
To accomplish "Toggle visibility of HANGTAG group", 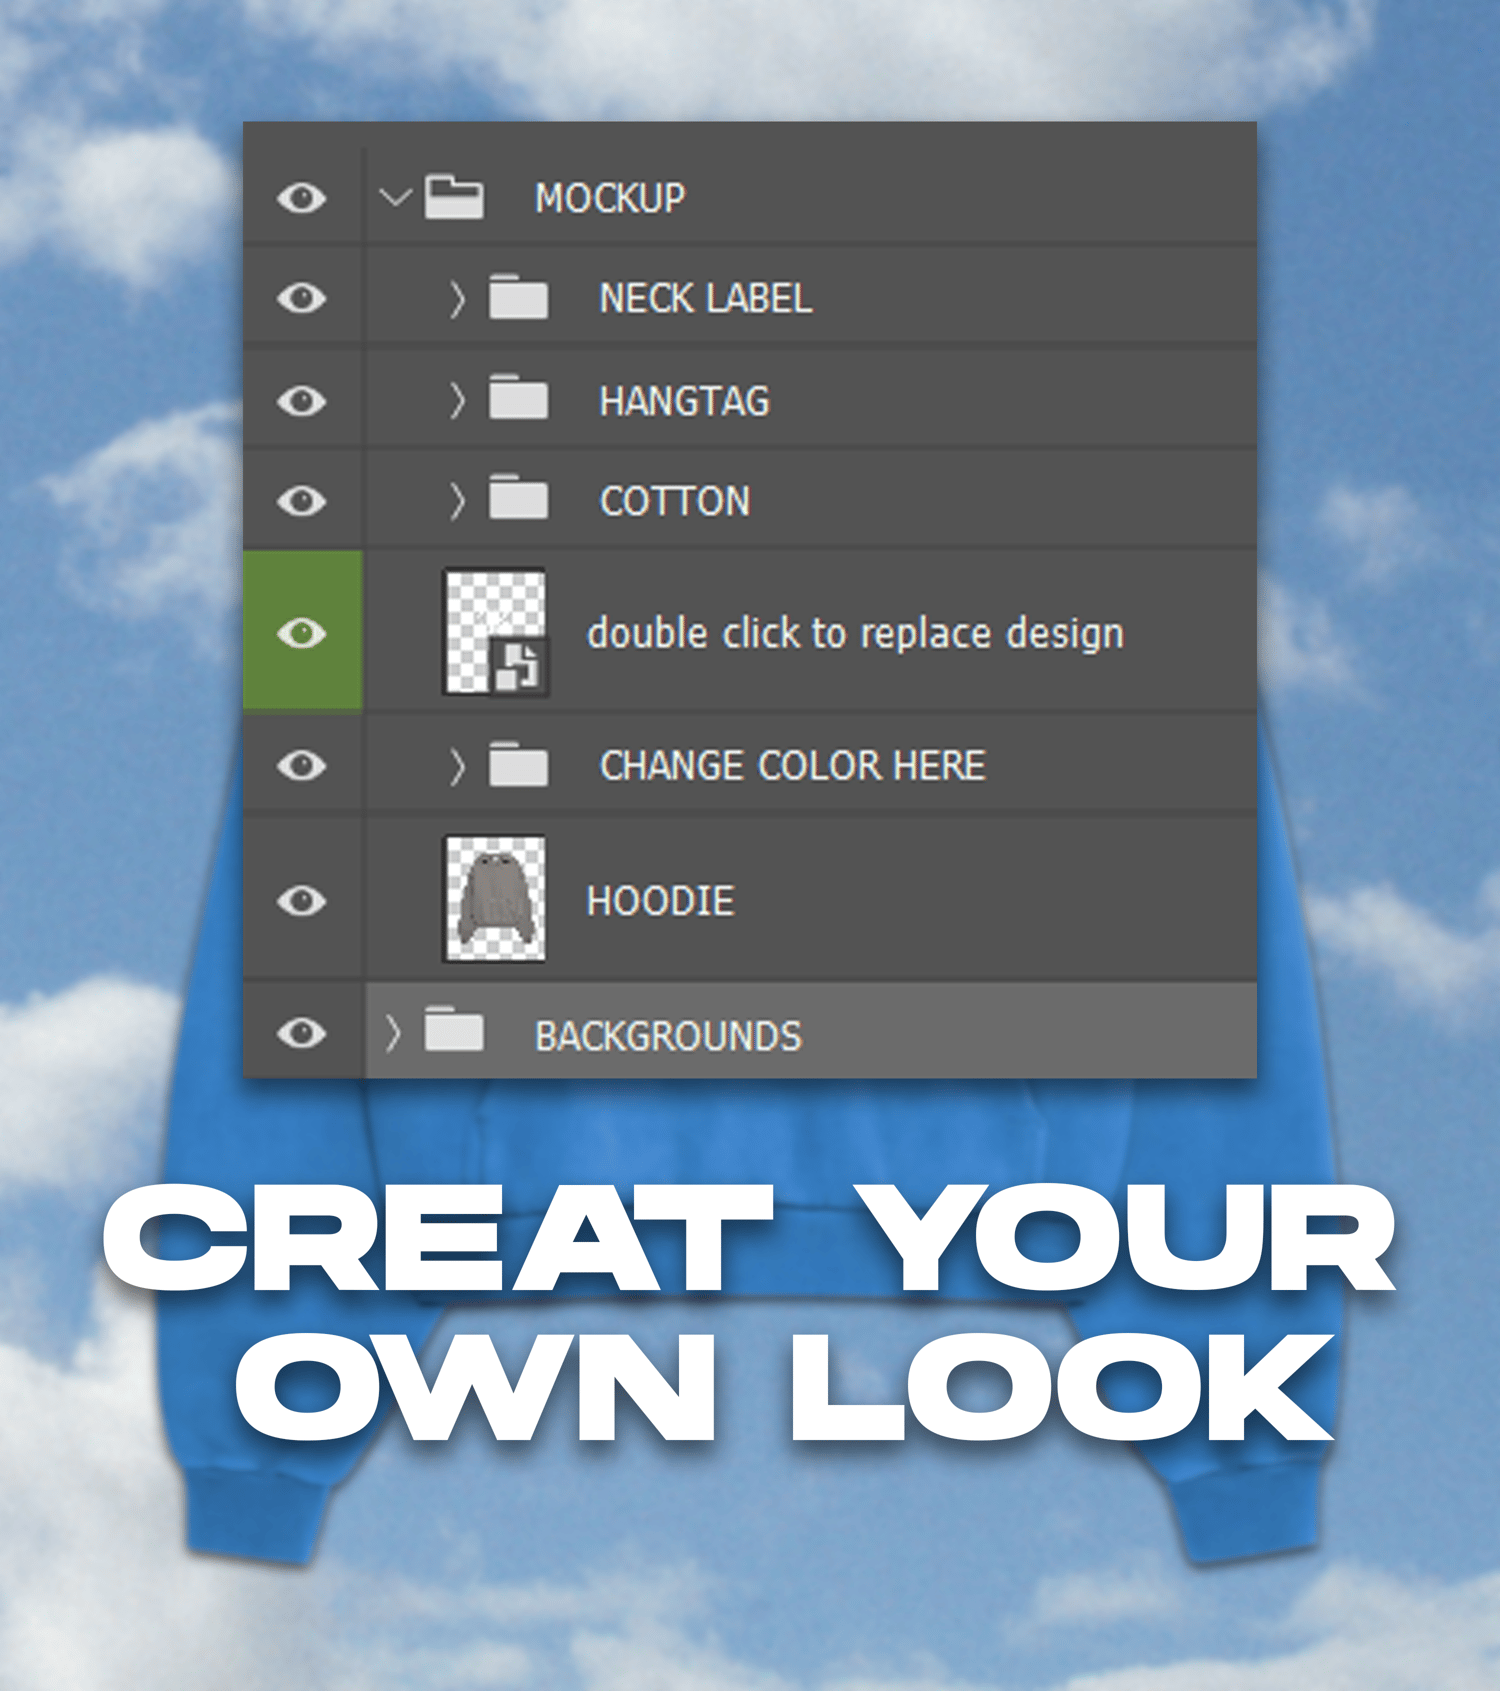I will click(302, 401).
